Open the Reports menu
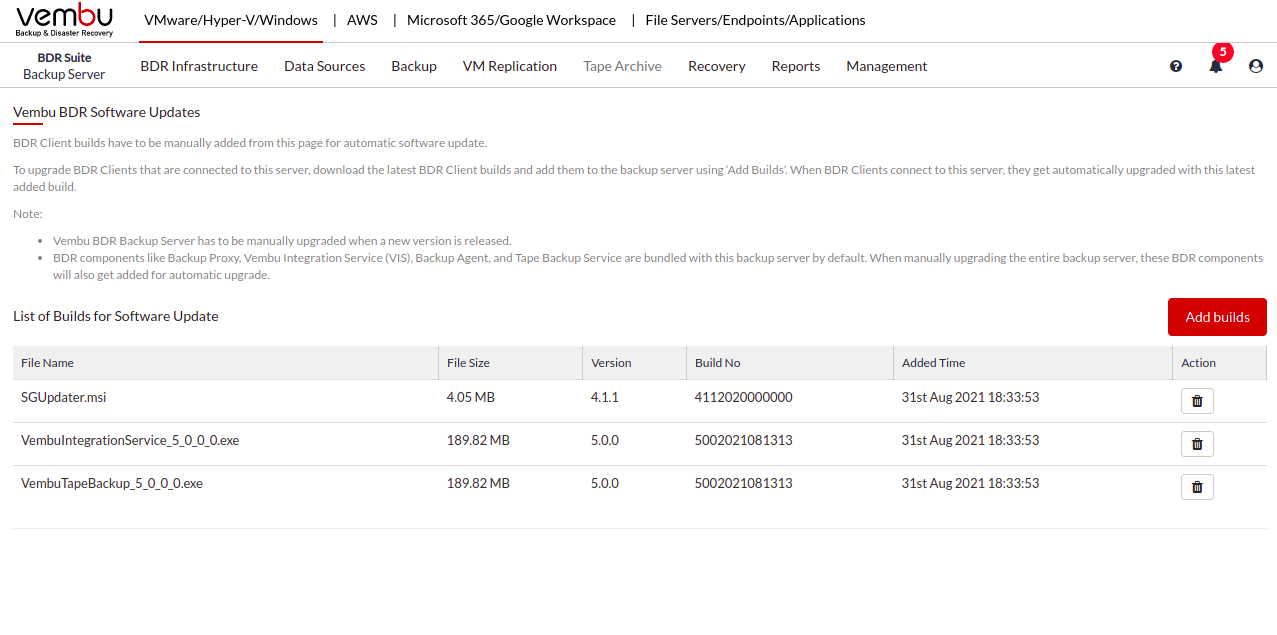Viewport: 1277px width, 635px height. (x=795, y=66)
